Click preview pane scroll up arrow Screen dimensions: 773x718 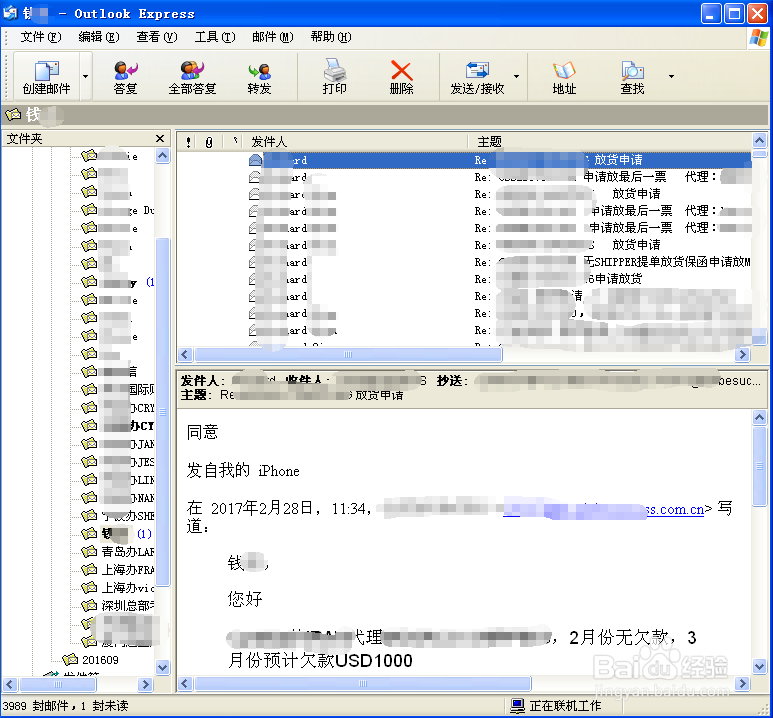tap(760, 418)
